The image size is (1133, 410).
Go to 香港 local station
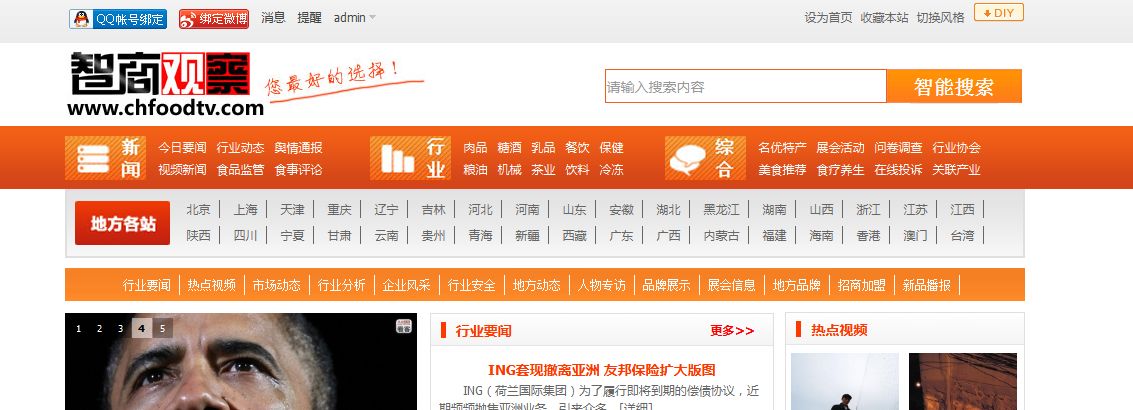pyautogui.click(x=869, y=235)
